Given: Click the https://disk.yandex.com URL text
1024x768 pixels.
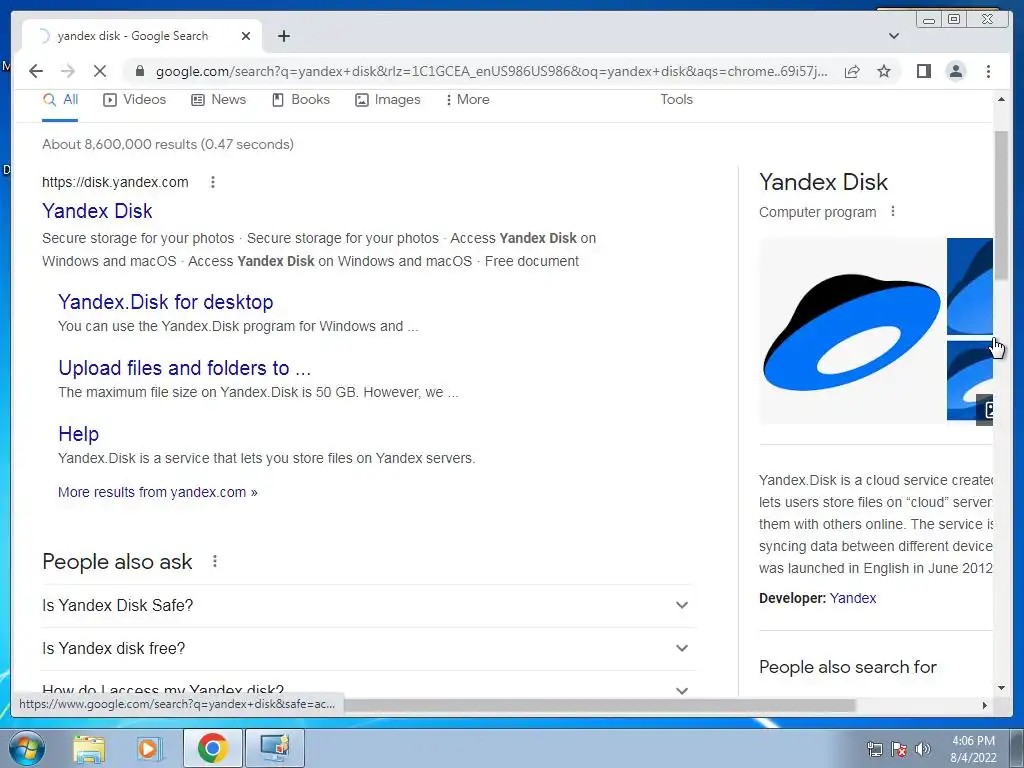Looking at the screenshot, I should pyautogui.click(x=115, y=182).
